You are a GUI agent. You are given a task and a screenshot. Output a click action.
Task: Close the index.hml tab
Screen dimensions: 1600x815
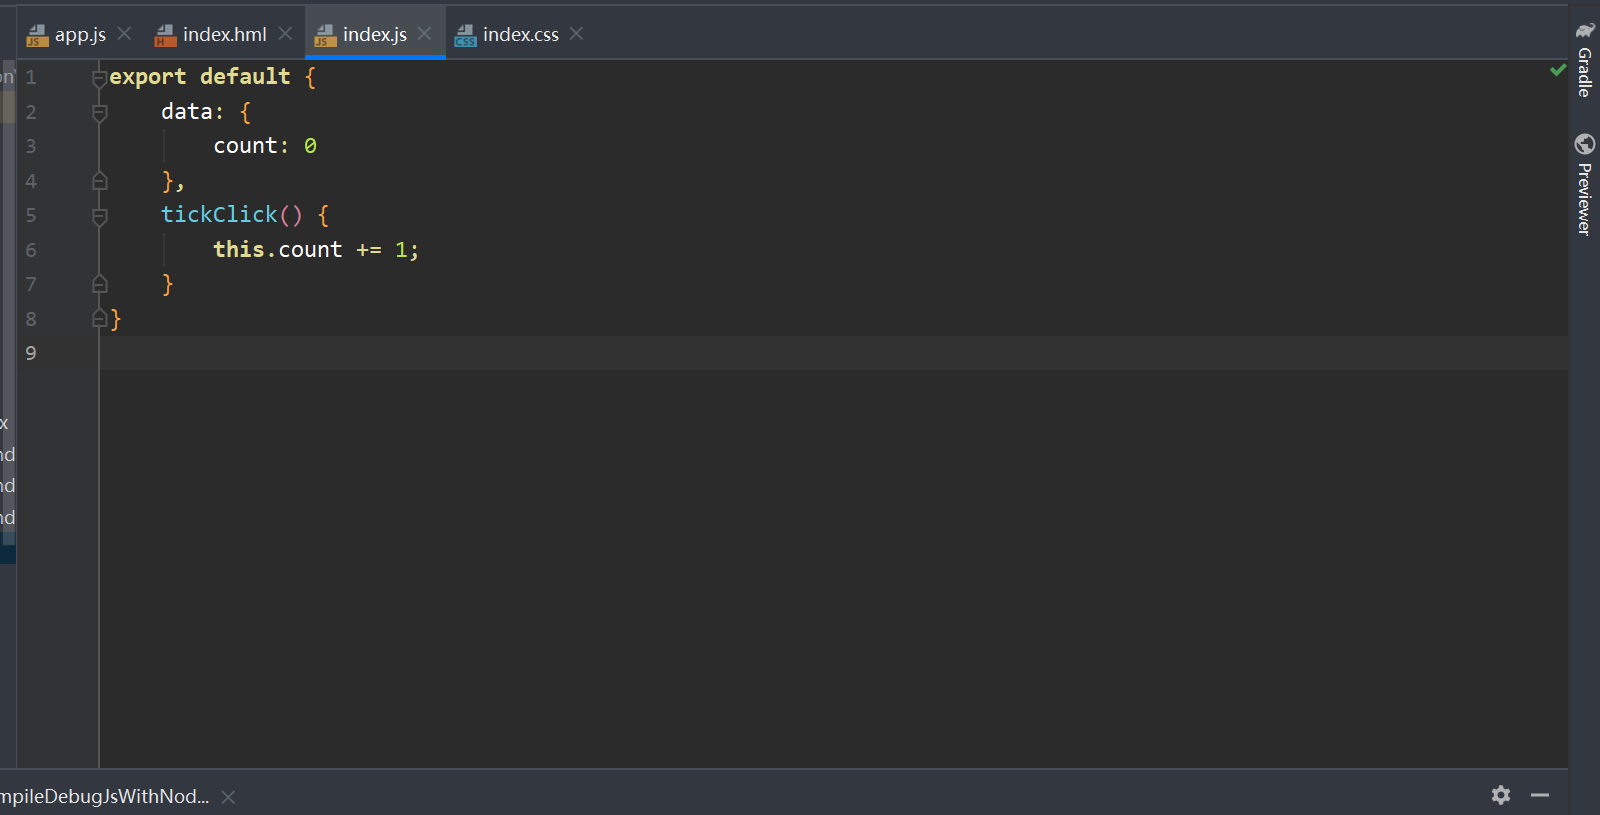click(x=285, y=34)
